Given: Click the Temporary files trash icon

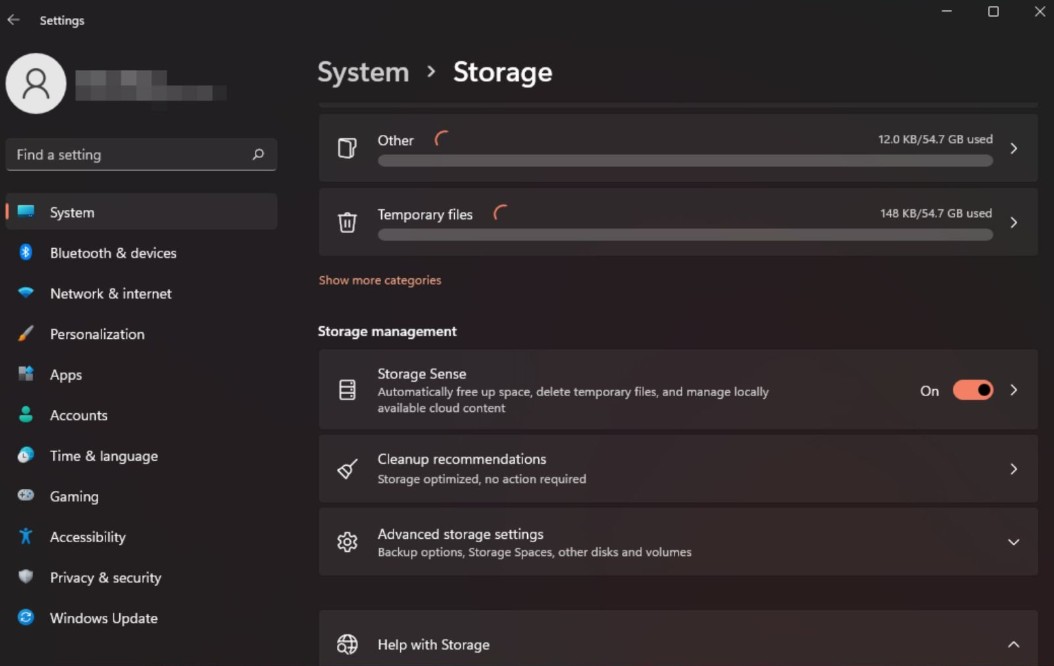Looking at the screenshot, I should (347, 222).
